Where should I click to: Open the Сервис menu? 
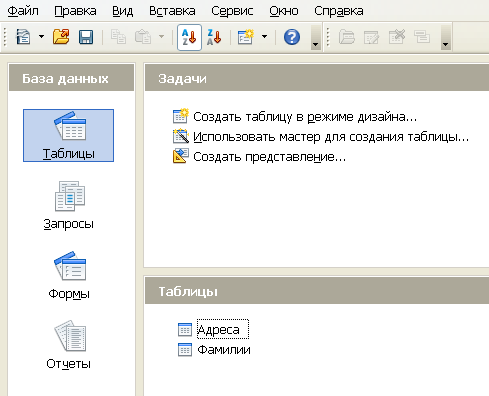click(232, 11)
